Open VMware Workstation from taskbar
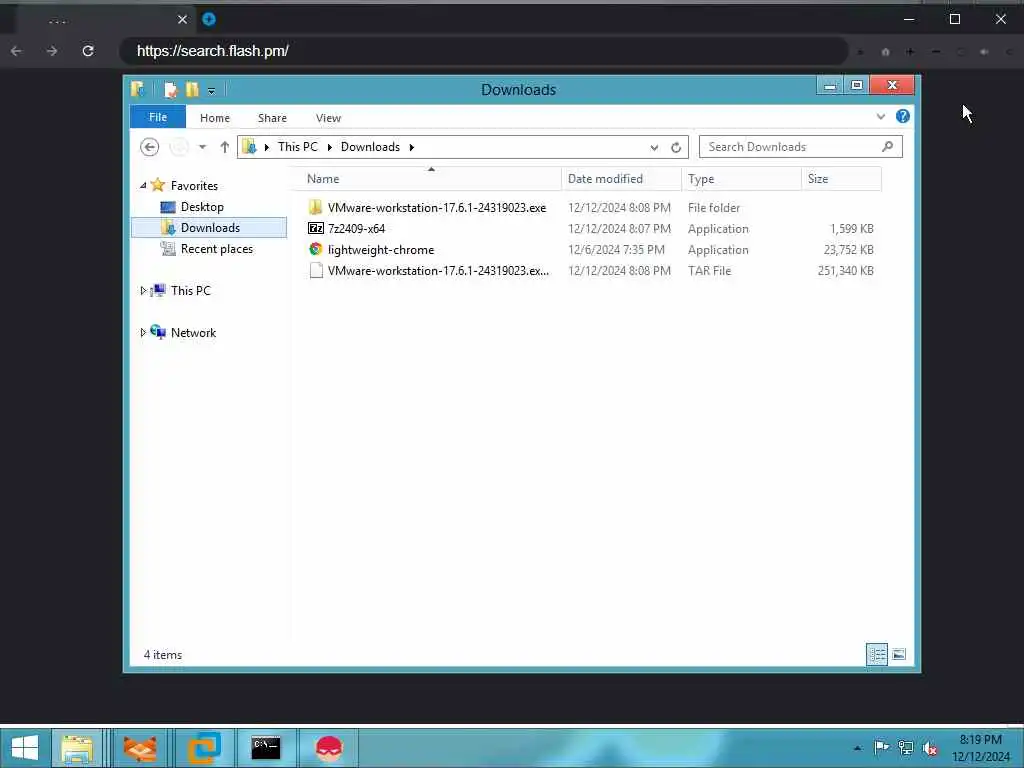The image size is (1024, 768). click(203, 748)
